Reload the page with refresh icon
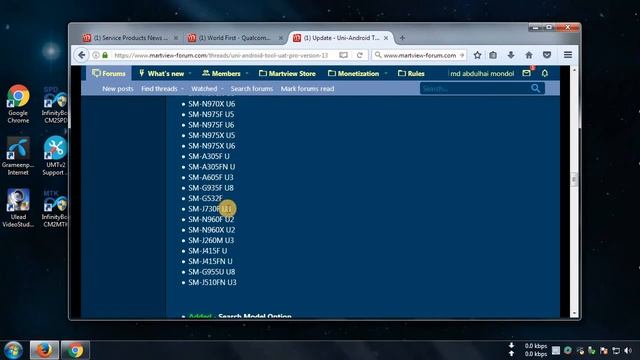Viewport: 640px width, 360px height. (x=360, y=55)
